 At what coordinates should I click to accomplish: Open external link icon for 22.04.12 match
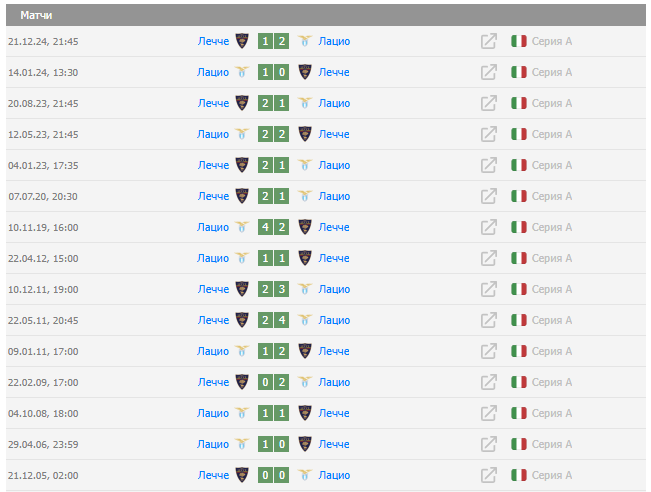point(489,258)
